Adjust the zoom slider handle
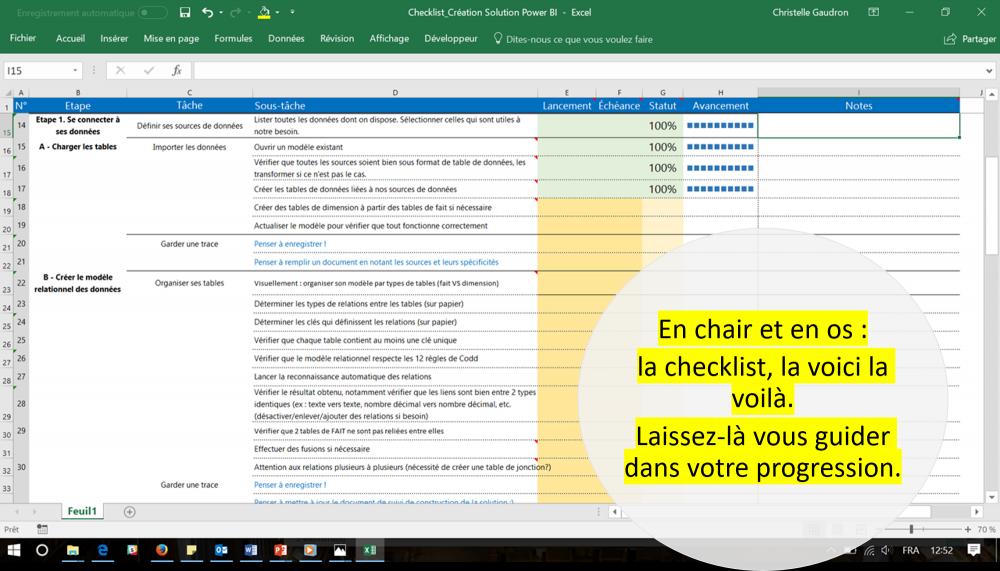Viewport: 1000px width, 571px height. [x=911, y=529]
